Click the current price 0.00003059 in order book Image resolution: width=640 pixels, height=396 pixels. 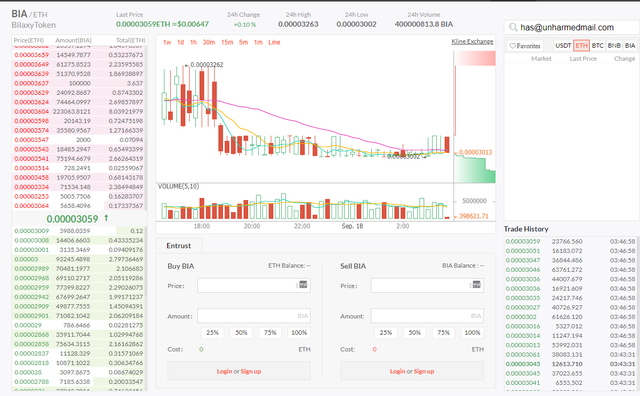(x=72, y=219)
